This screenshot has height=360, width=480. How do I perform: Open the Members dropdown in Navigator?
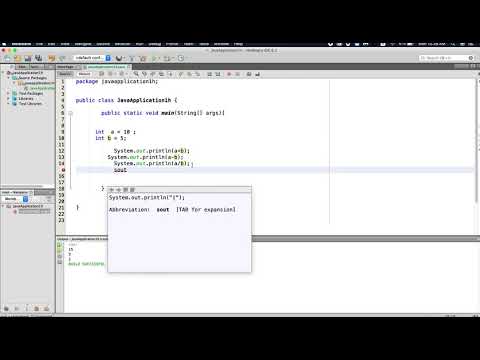click(x=16, y=199)
